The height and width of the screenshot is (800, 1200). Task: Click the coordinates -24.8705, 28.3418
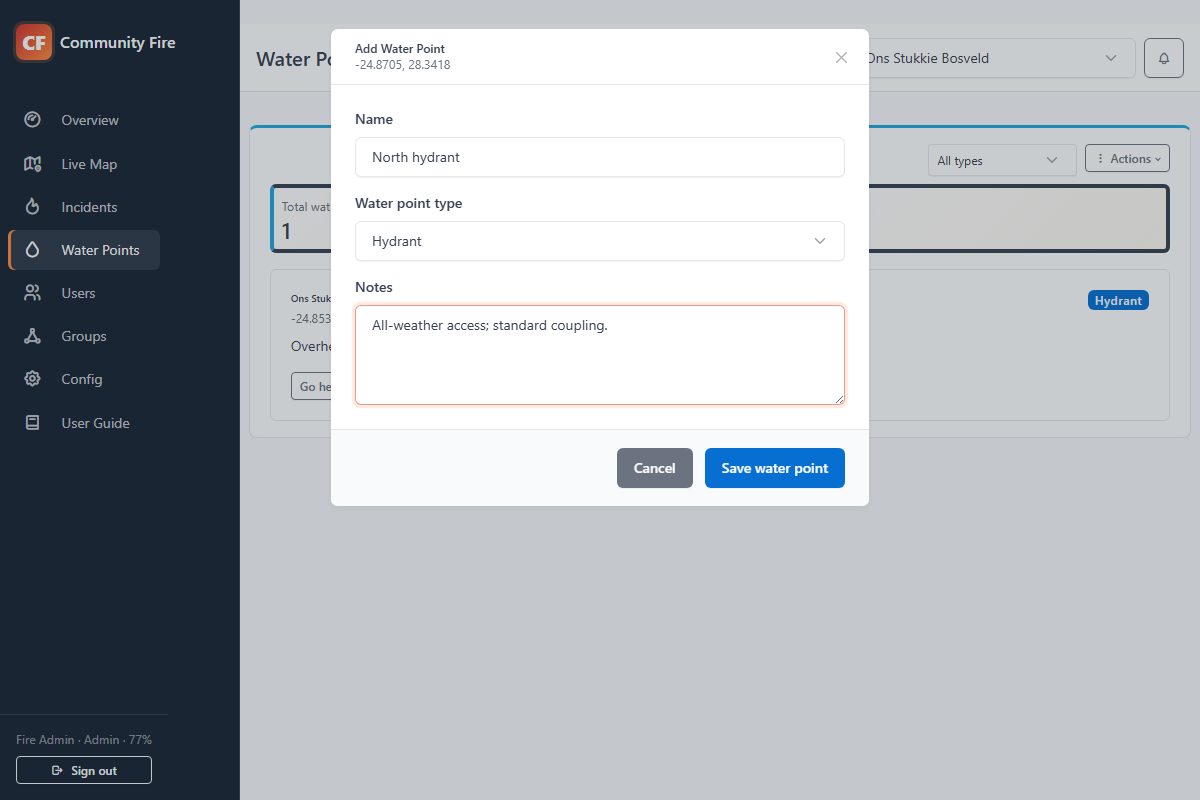coord(402,65)
